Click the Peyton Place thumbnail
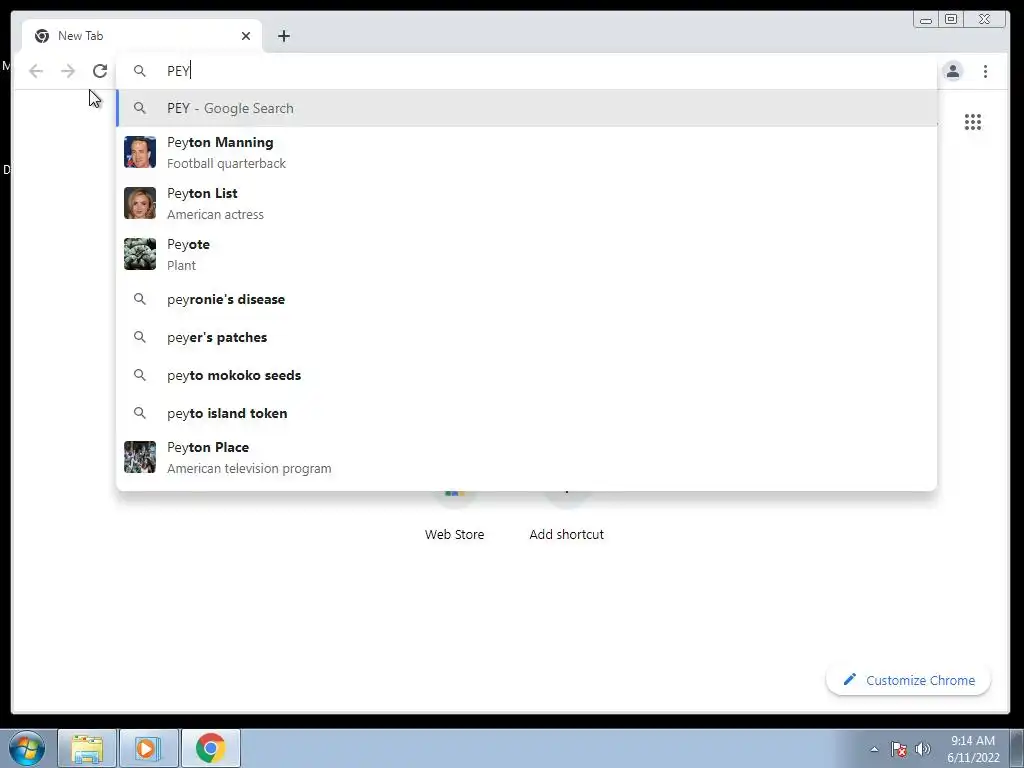 (140, 457)
